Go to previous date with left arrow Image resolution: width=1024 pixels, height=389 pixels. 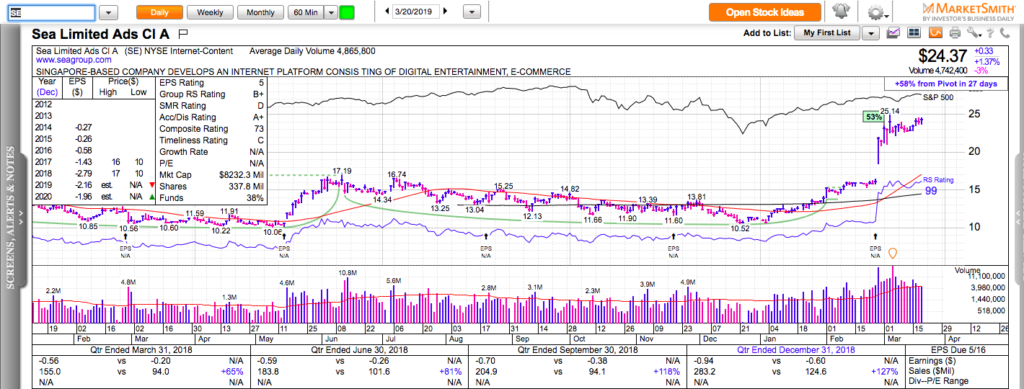[x=387, y=11]
